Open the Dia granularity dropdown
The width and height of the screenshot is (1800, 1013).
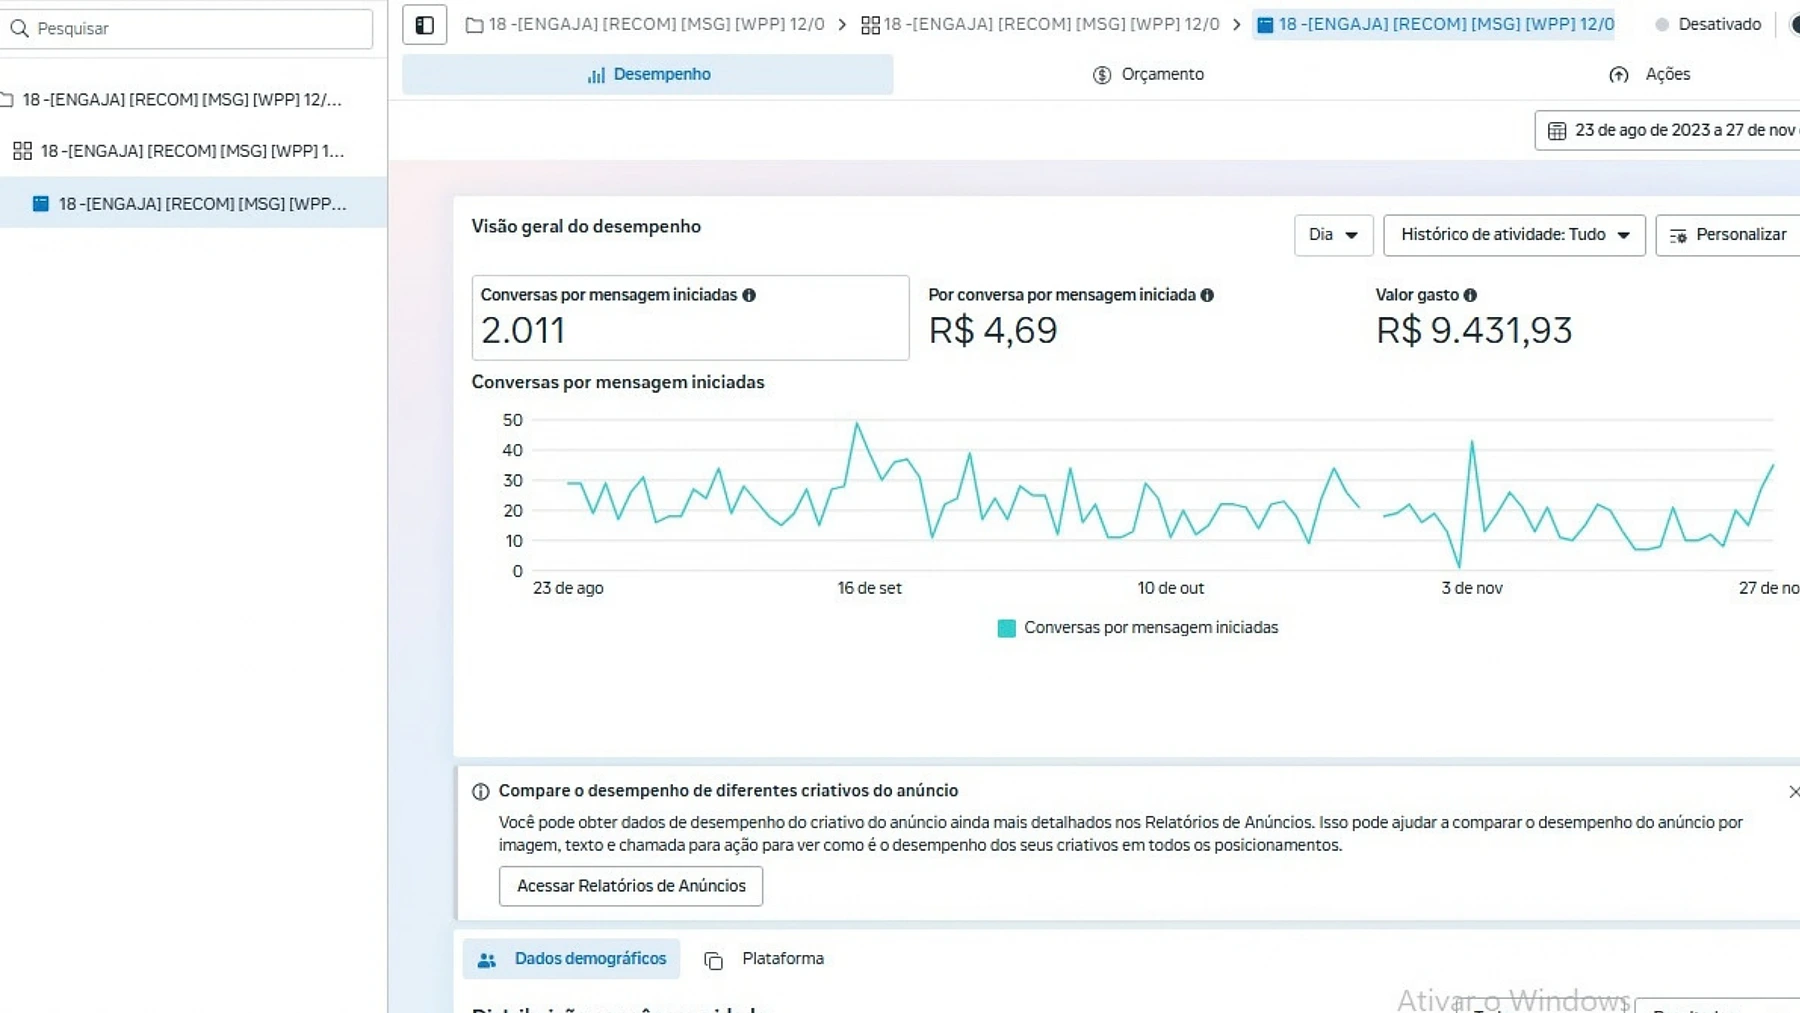[x=1333, y=235]
